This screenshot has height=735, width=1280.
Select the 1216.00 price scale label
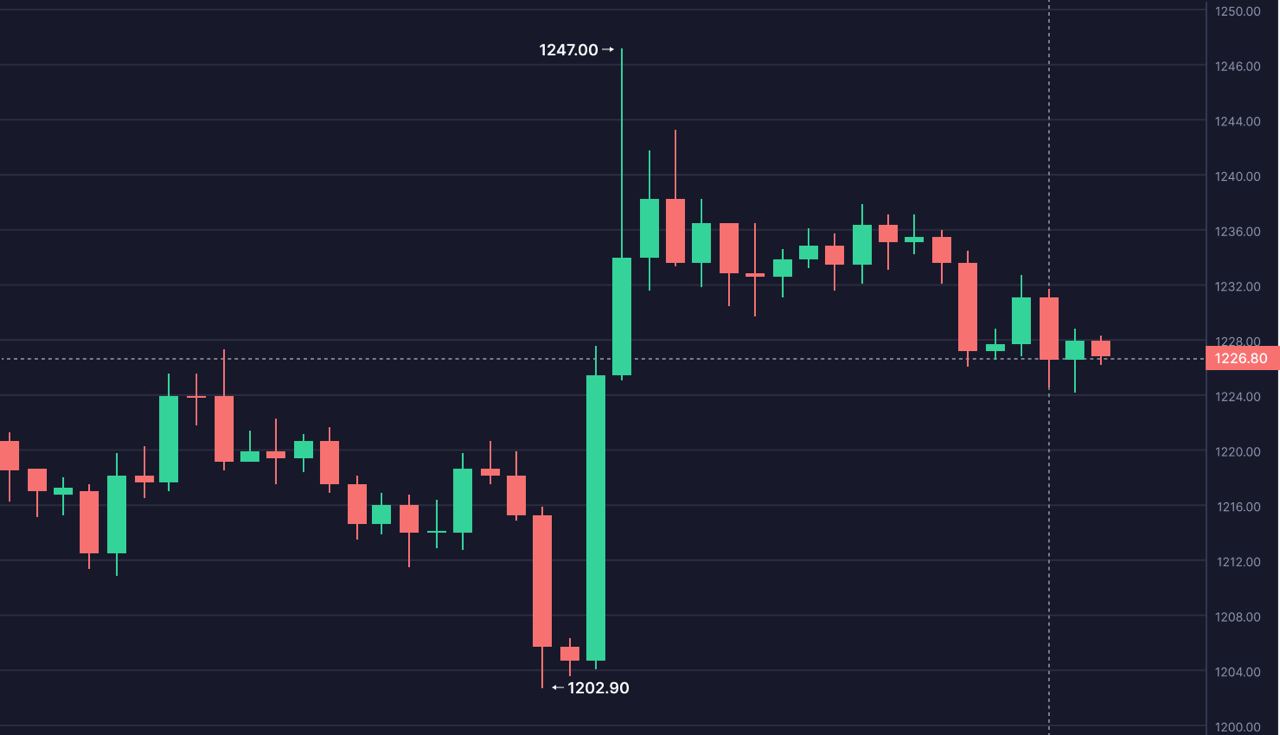[x=1237, y=507]
